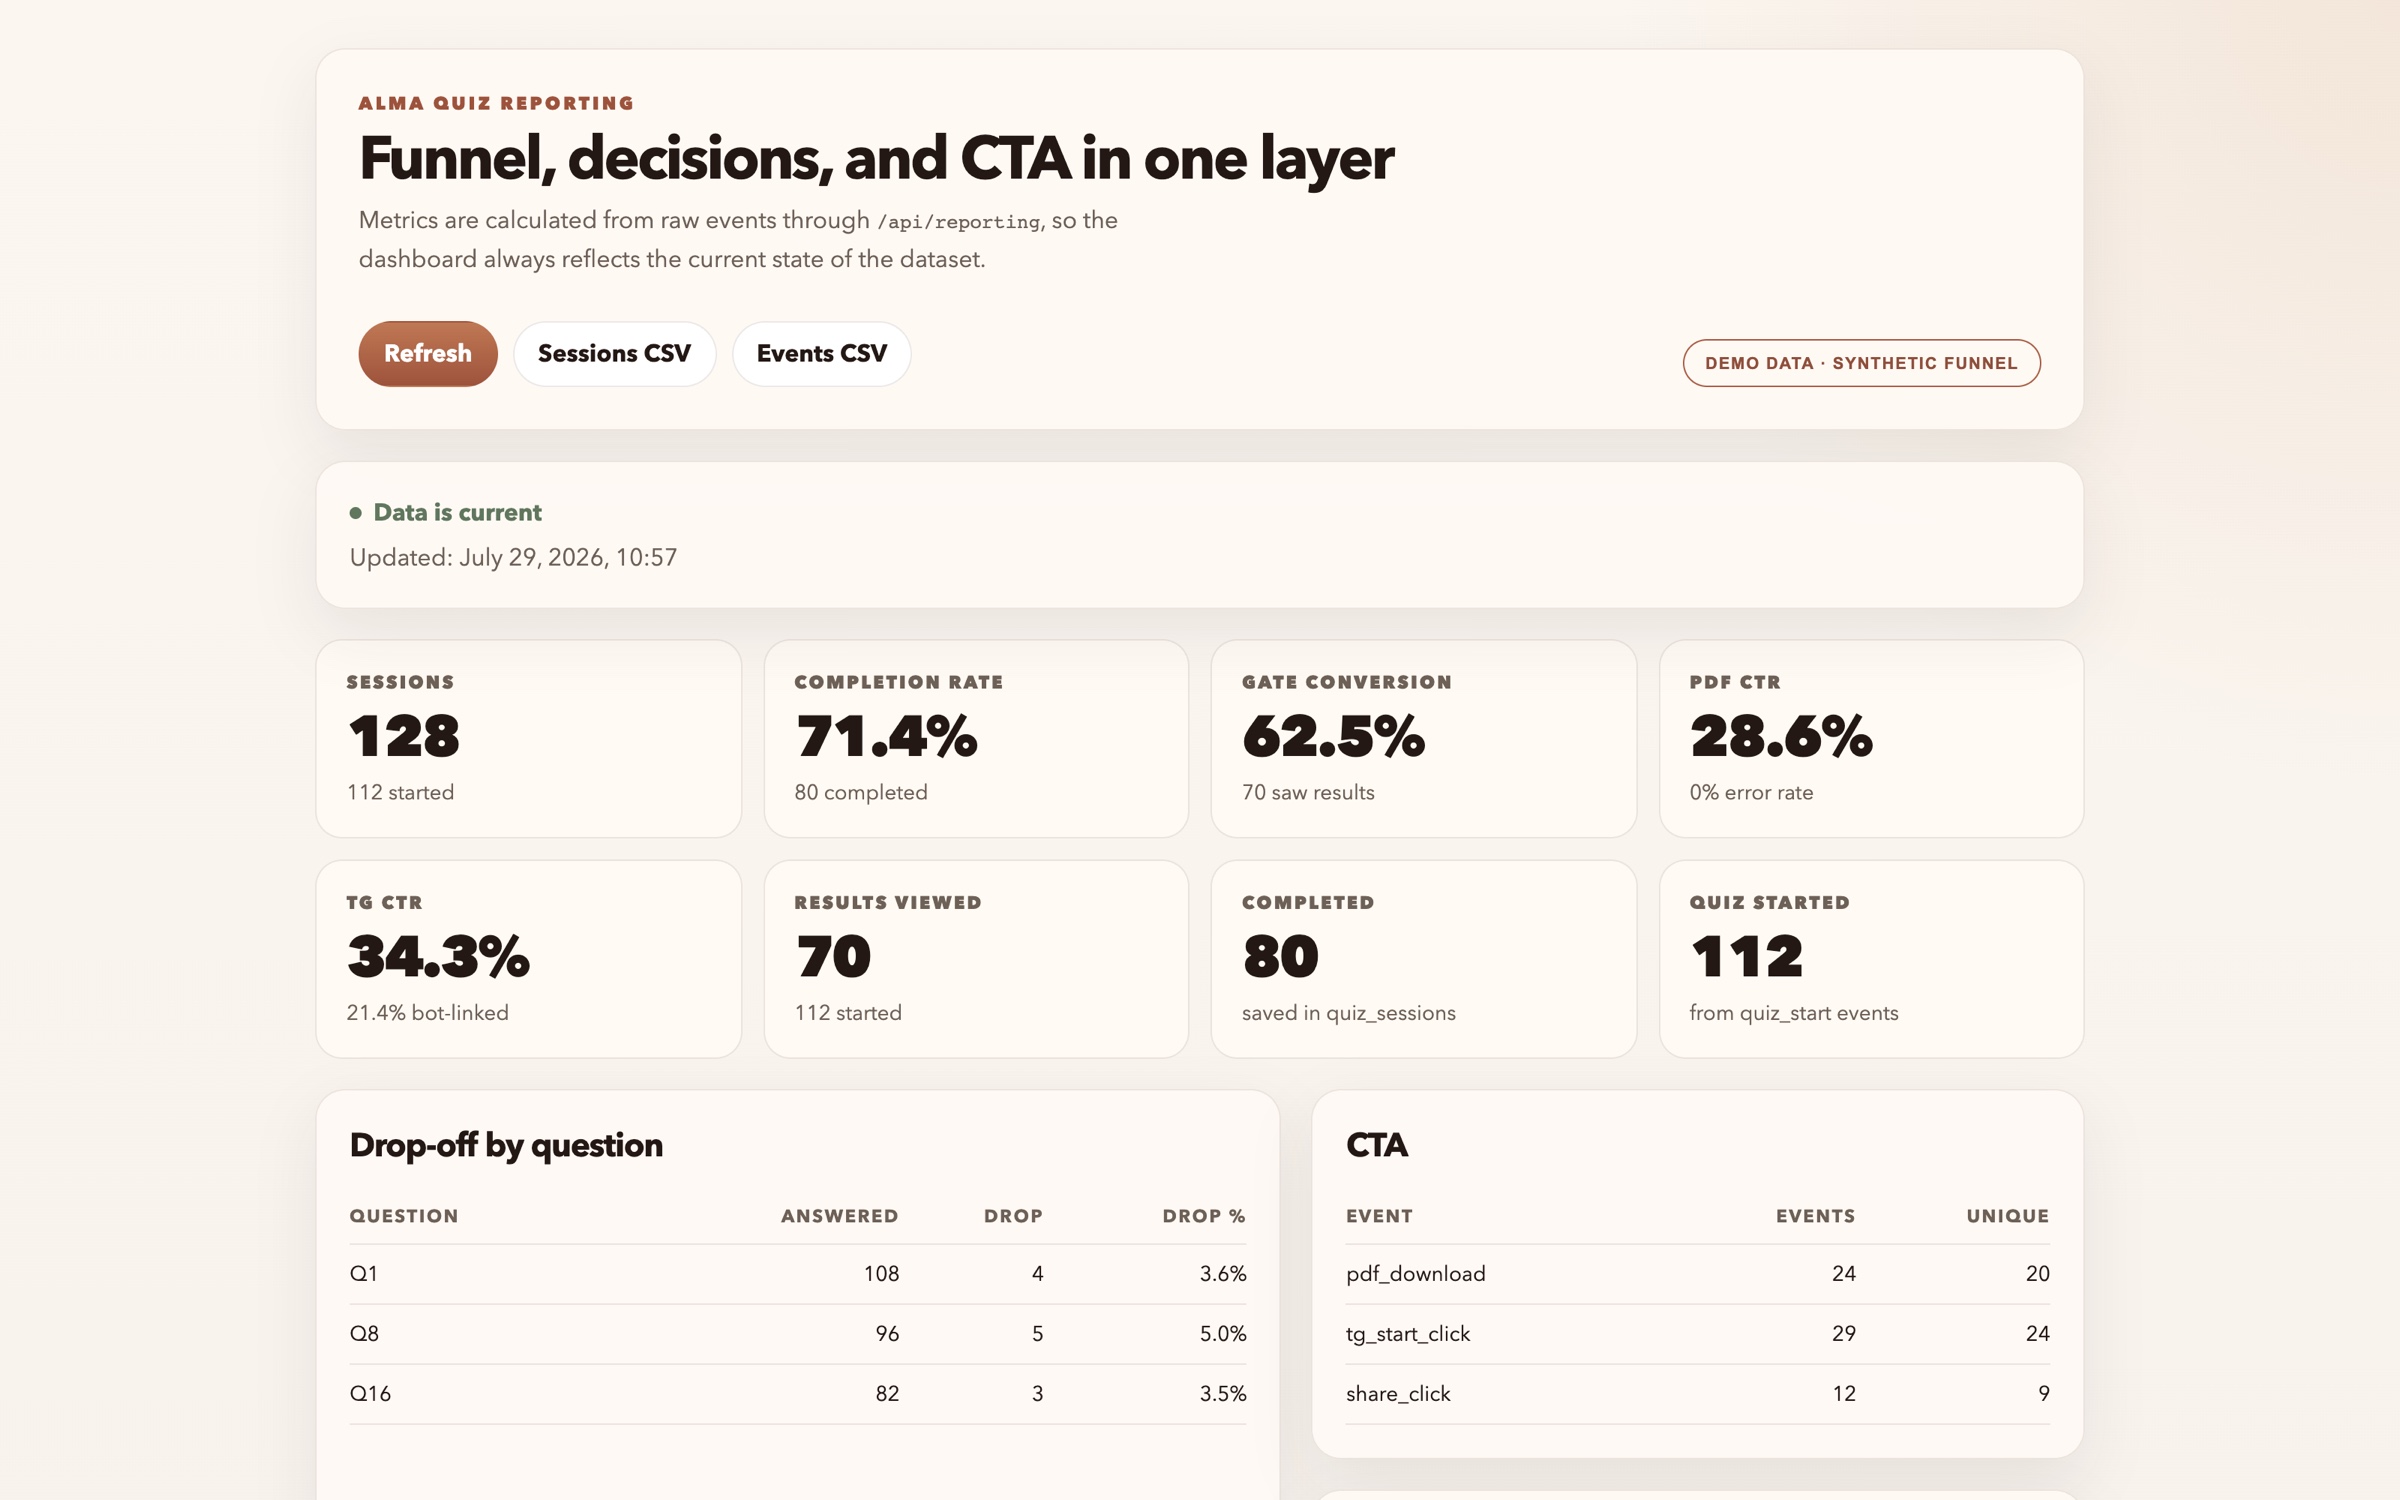Click the Q1 row label
The image size is (2400, 1500).
coord(364,1274)
